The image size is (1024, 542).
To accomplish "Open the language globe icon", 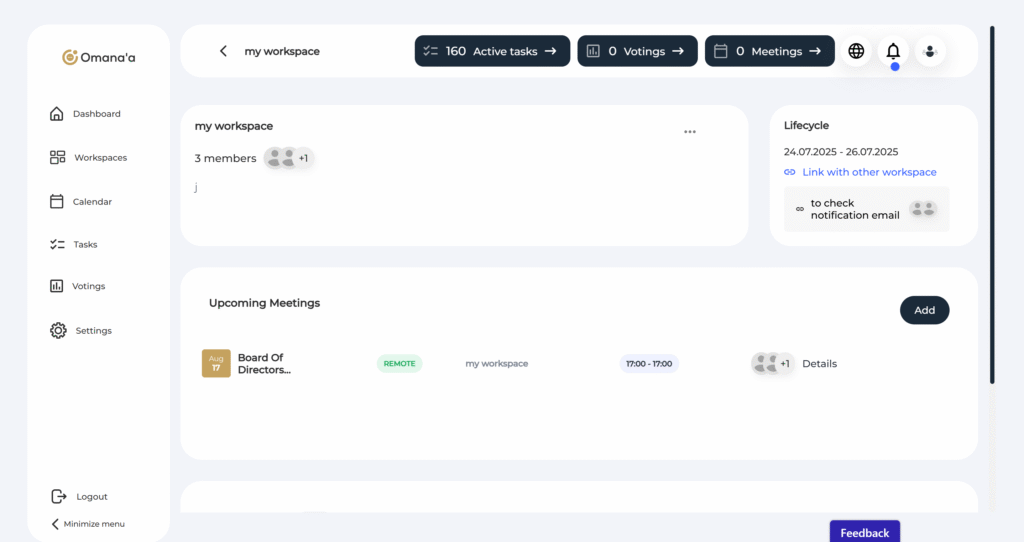I will 856,51.
